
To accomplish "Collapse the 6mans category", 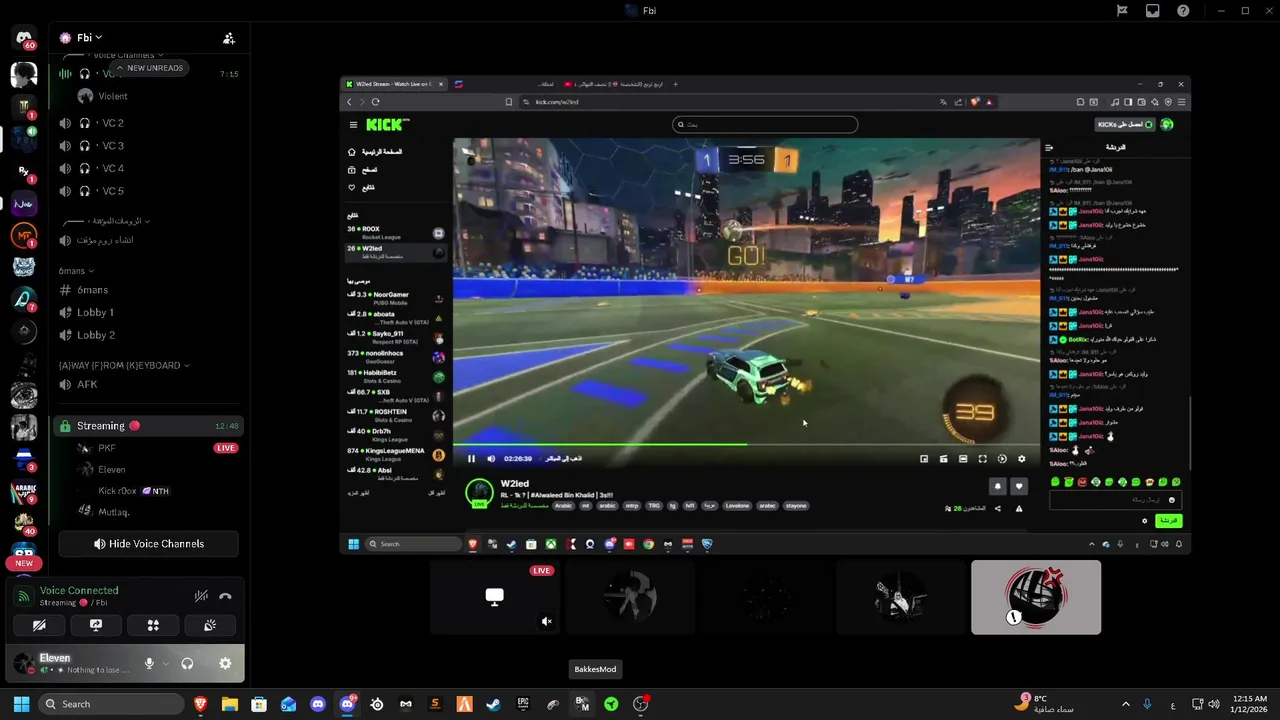I will (x=76, y=271).
